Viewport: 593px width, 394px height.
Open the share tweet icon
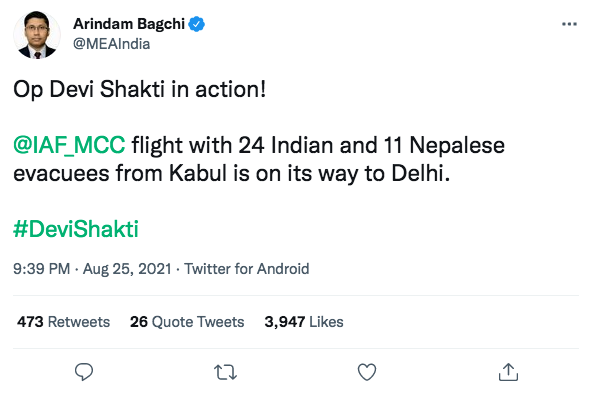[x=508, y=372]
